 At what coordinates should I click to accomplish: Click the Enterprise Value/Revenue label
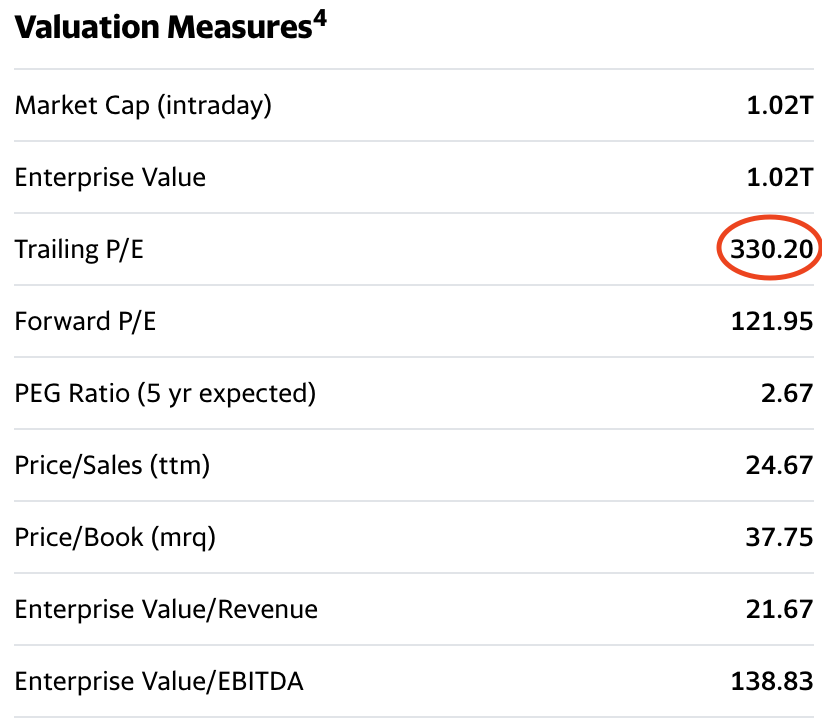pyautogui.click(x=166, y=609)
